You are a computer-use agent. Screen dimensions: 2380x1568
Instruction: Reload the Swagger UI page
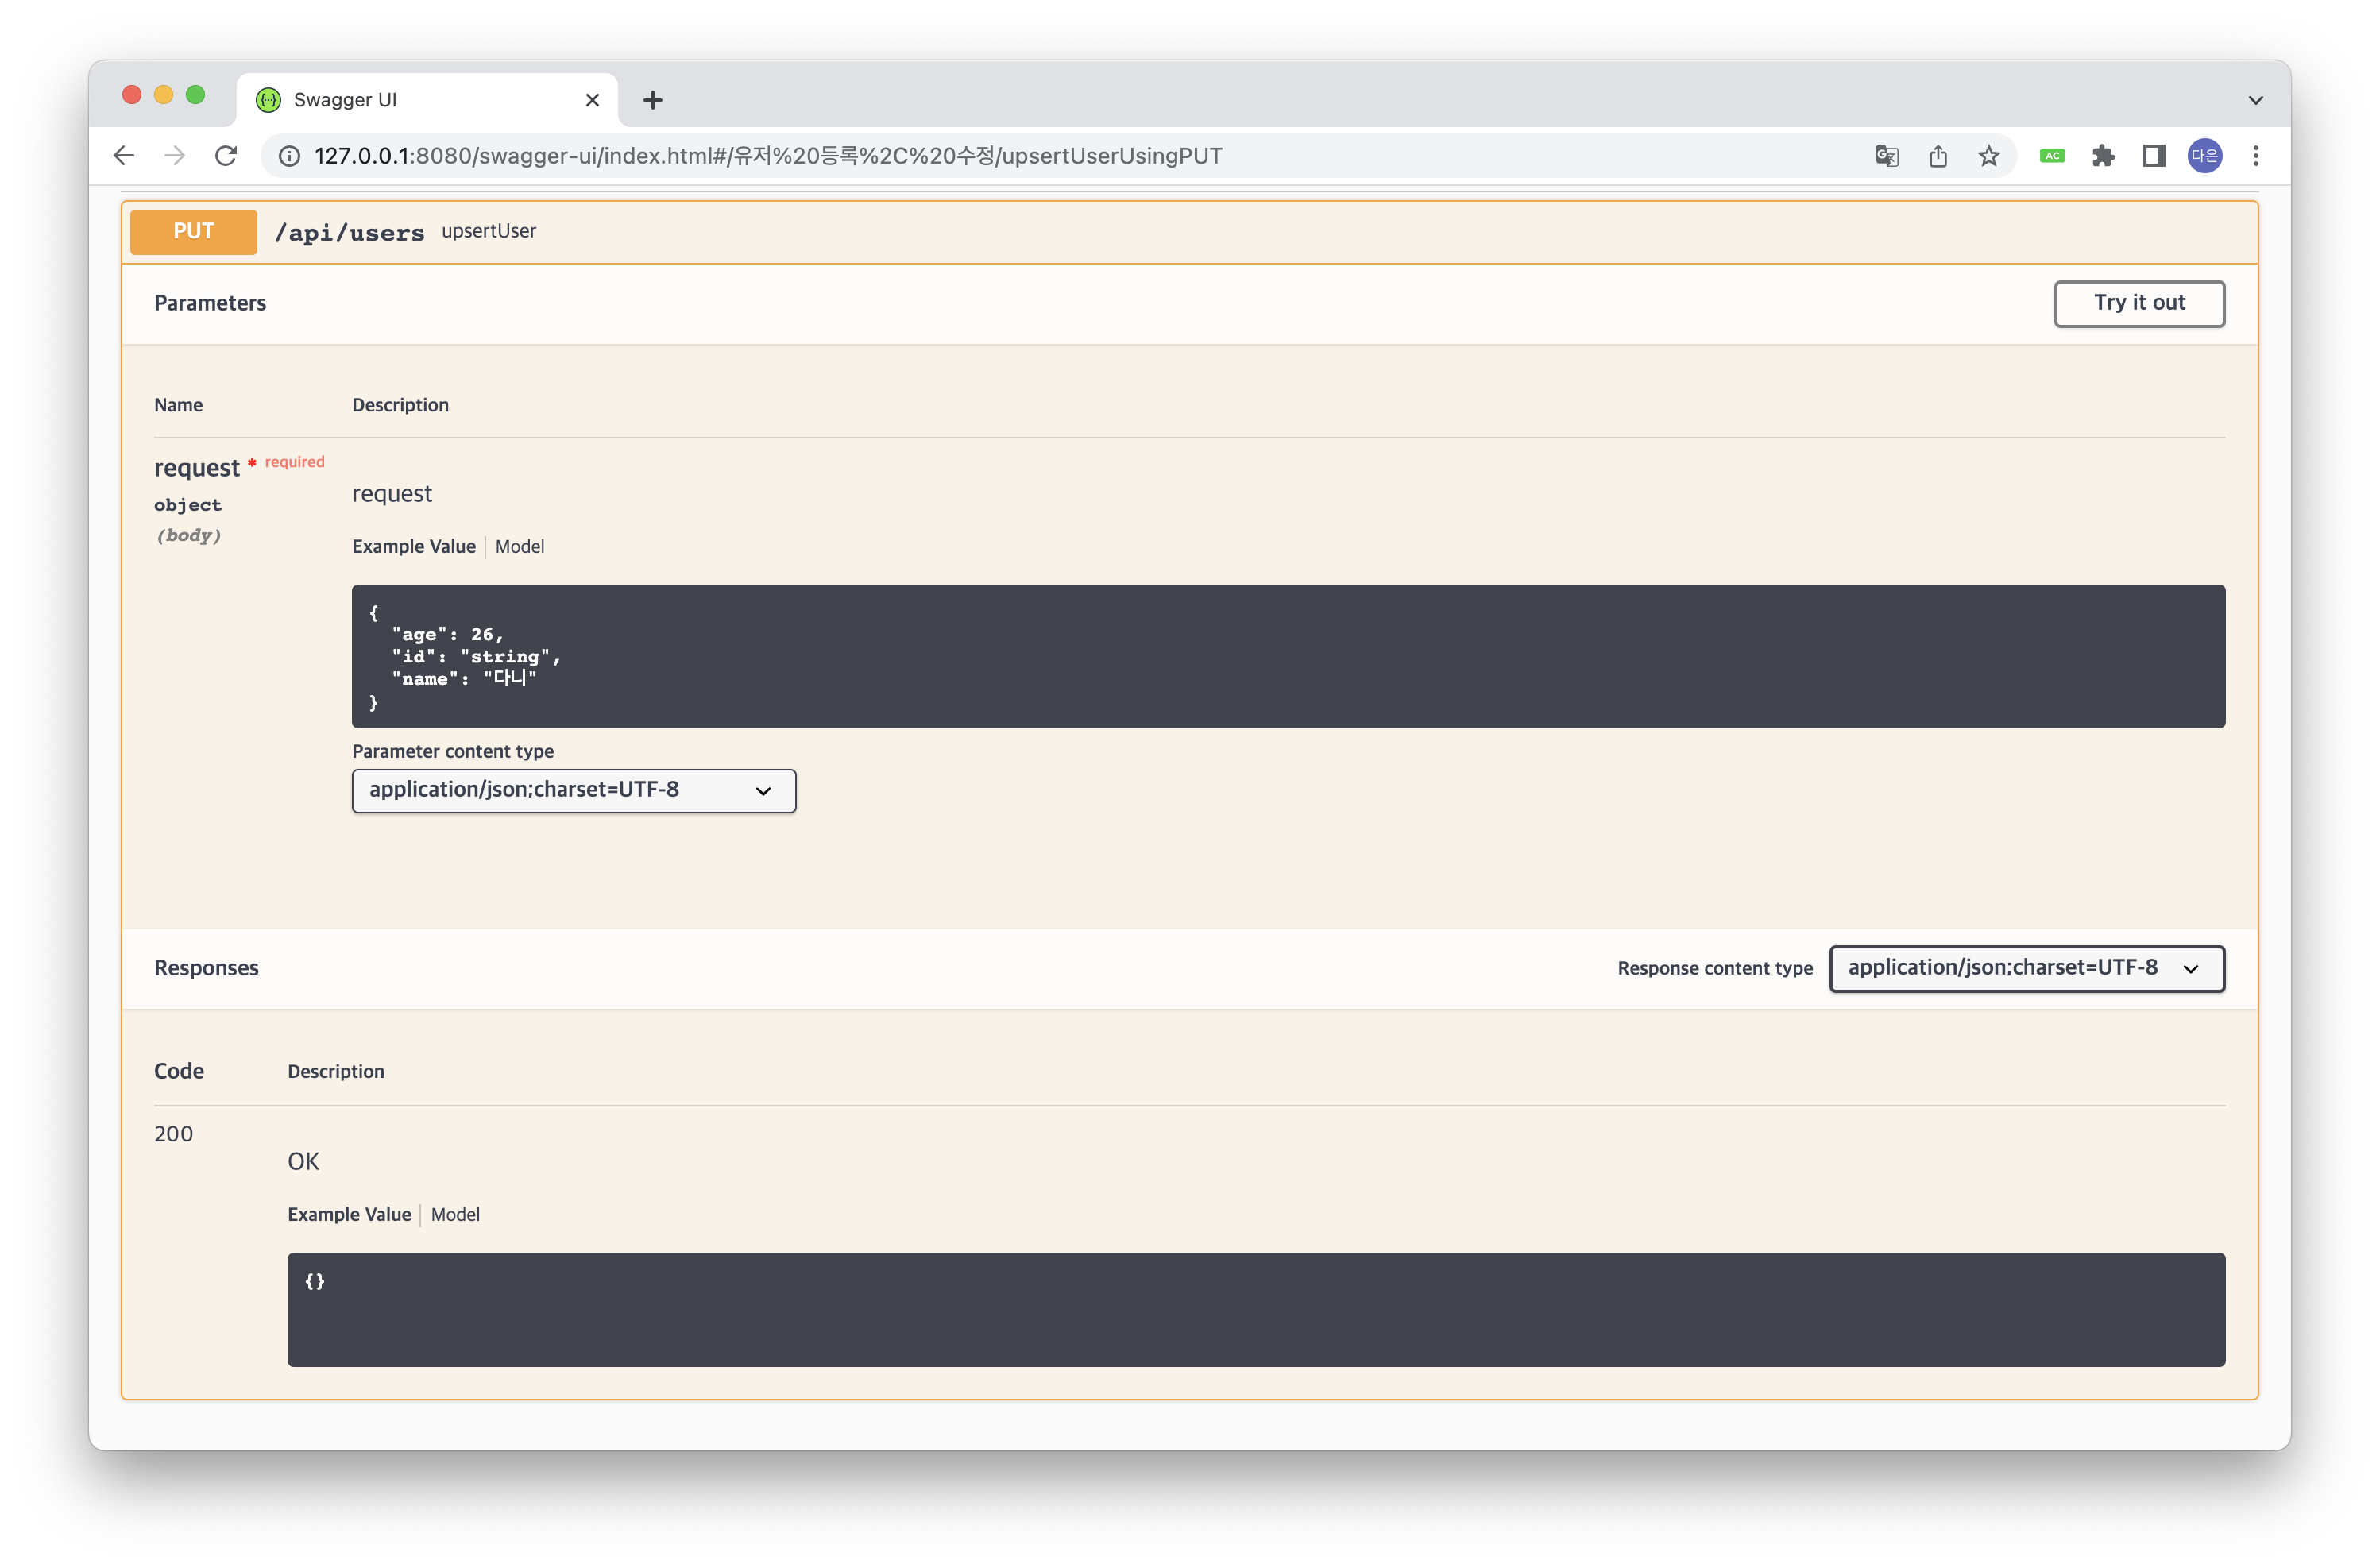point(226,156)
